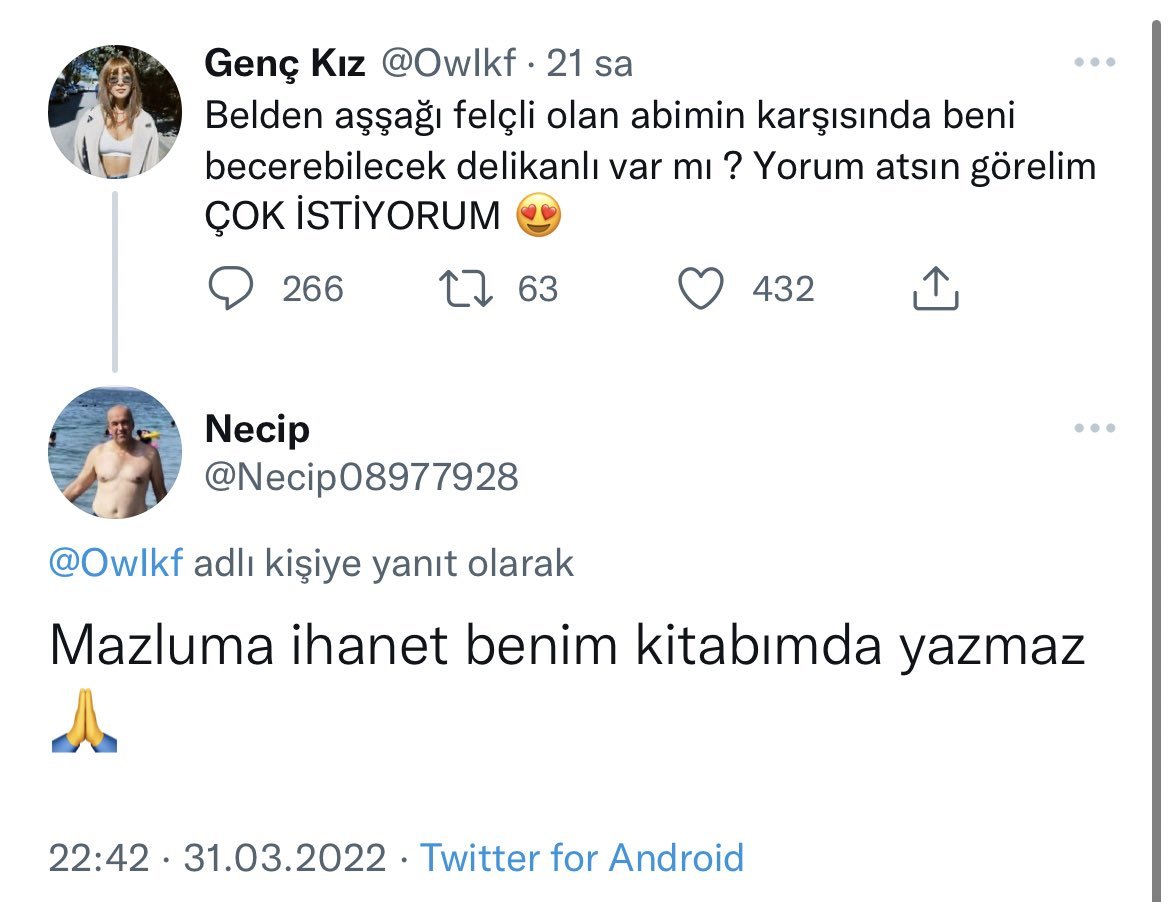Open Genç Kız profile picture
The height and width of the screenshot is (902, 1169).
(115, 111)
